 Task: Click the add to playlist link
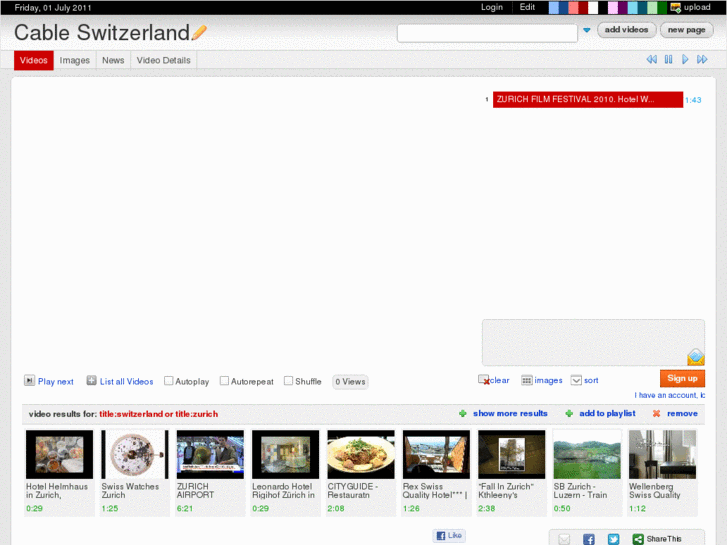pos(607,413)
